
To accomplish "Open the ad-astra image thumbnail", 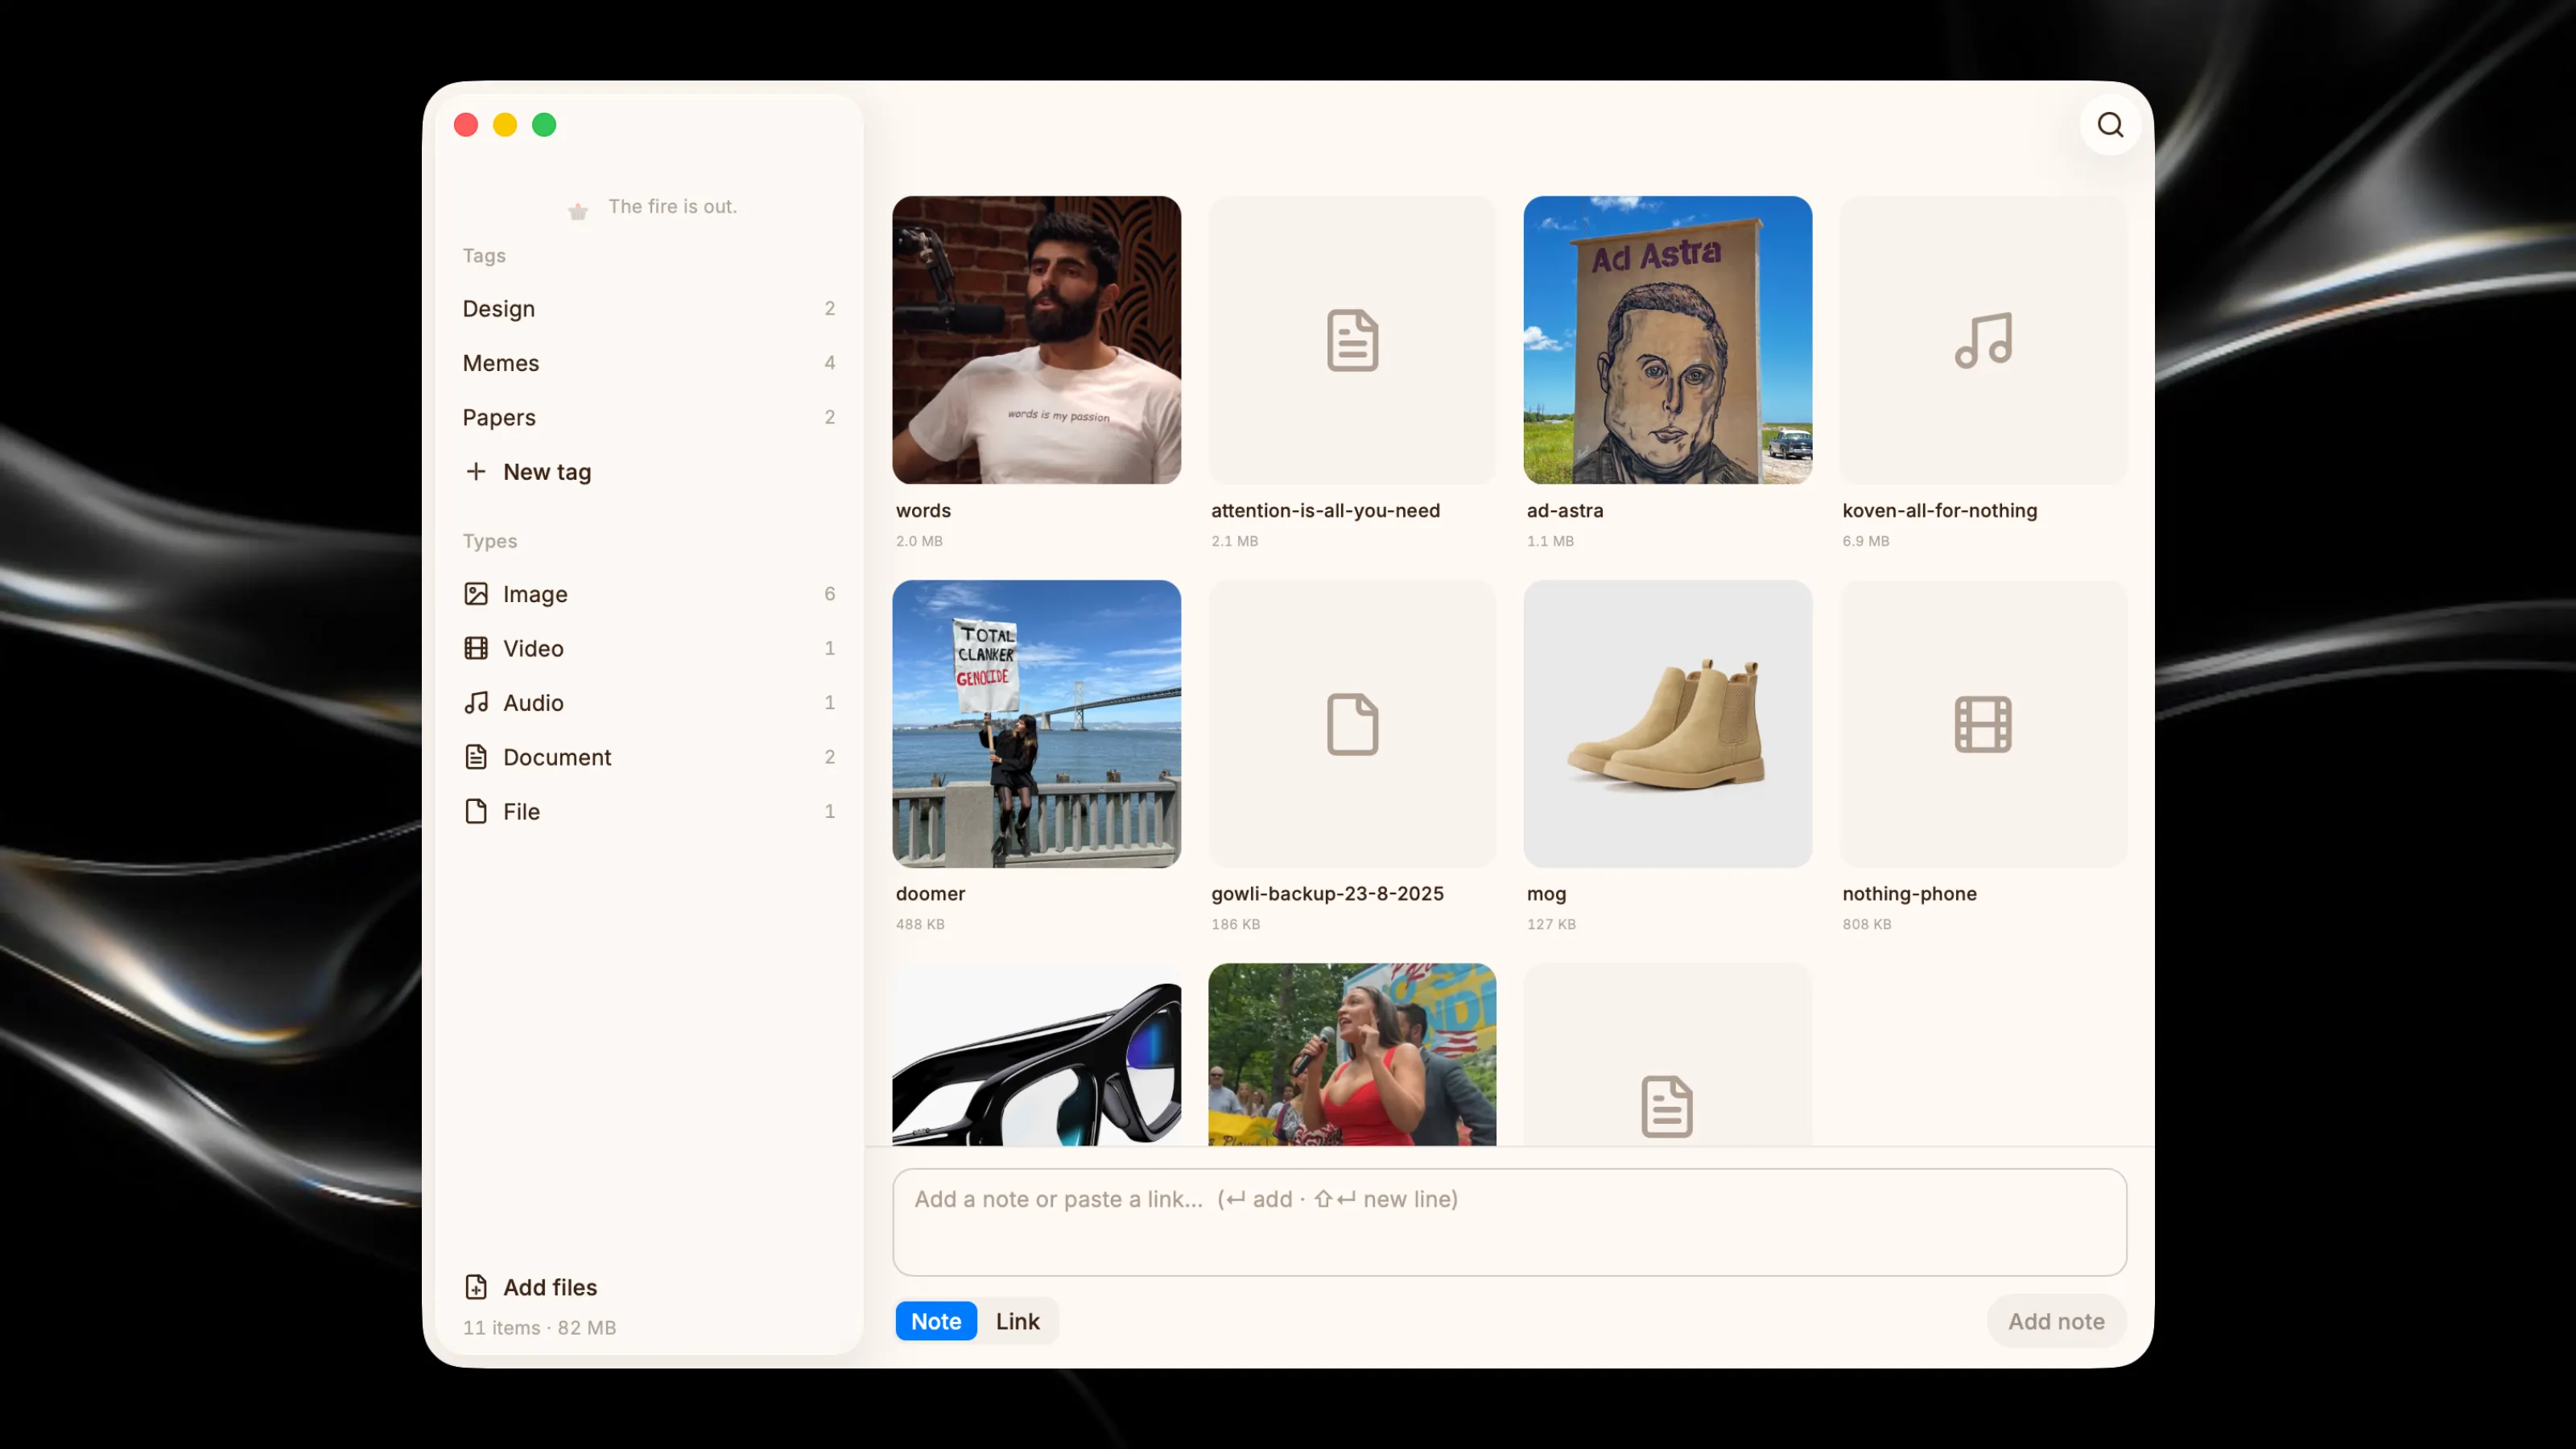I will pyautogui.click(x=1667, y=340).
